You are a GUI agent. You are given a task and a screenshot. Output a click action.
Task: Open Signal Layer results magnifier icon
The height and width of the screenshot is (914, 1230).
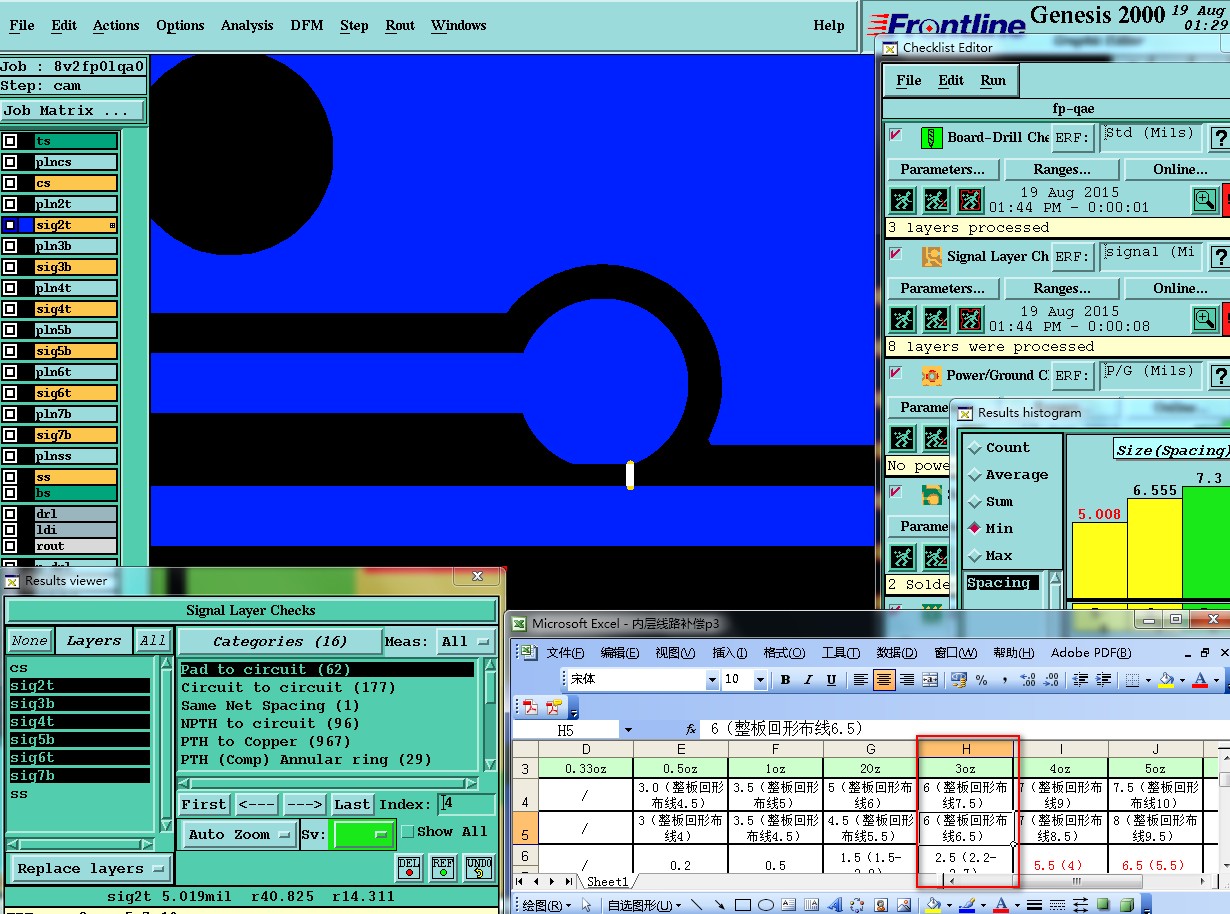[1206, 319]
